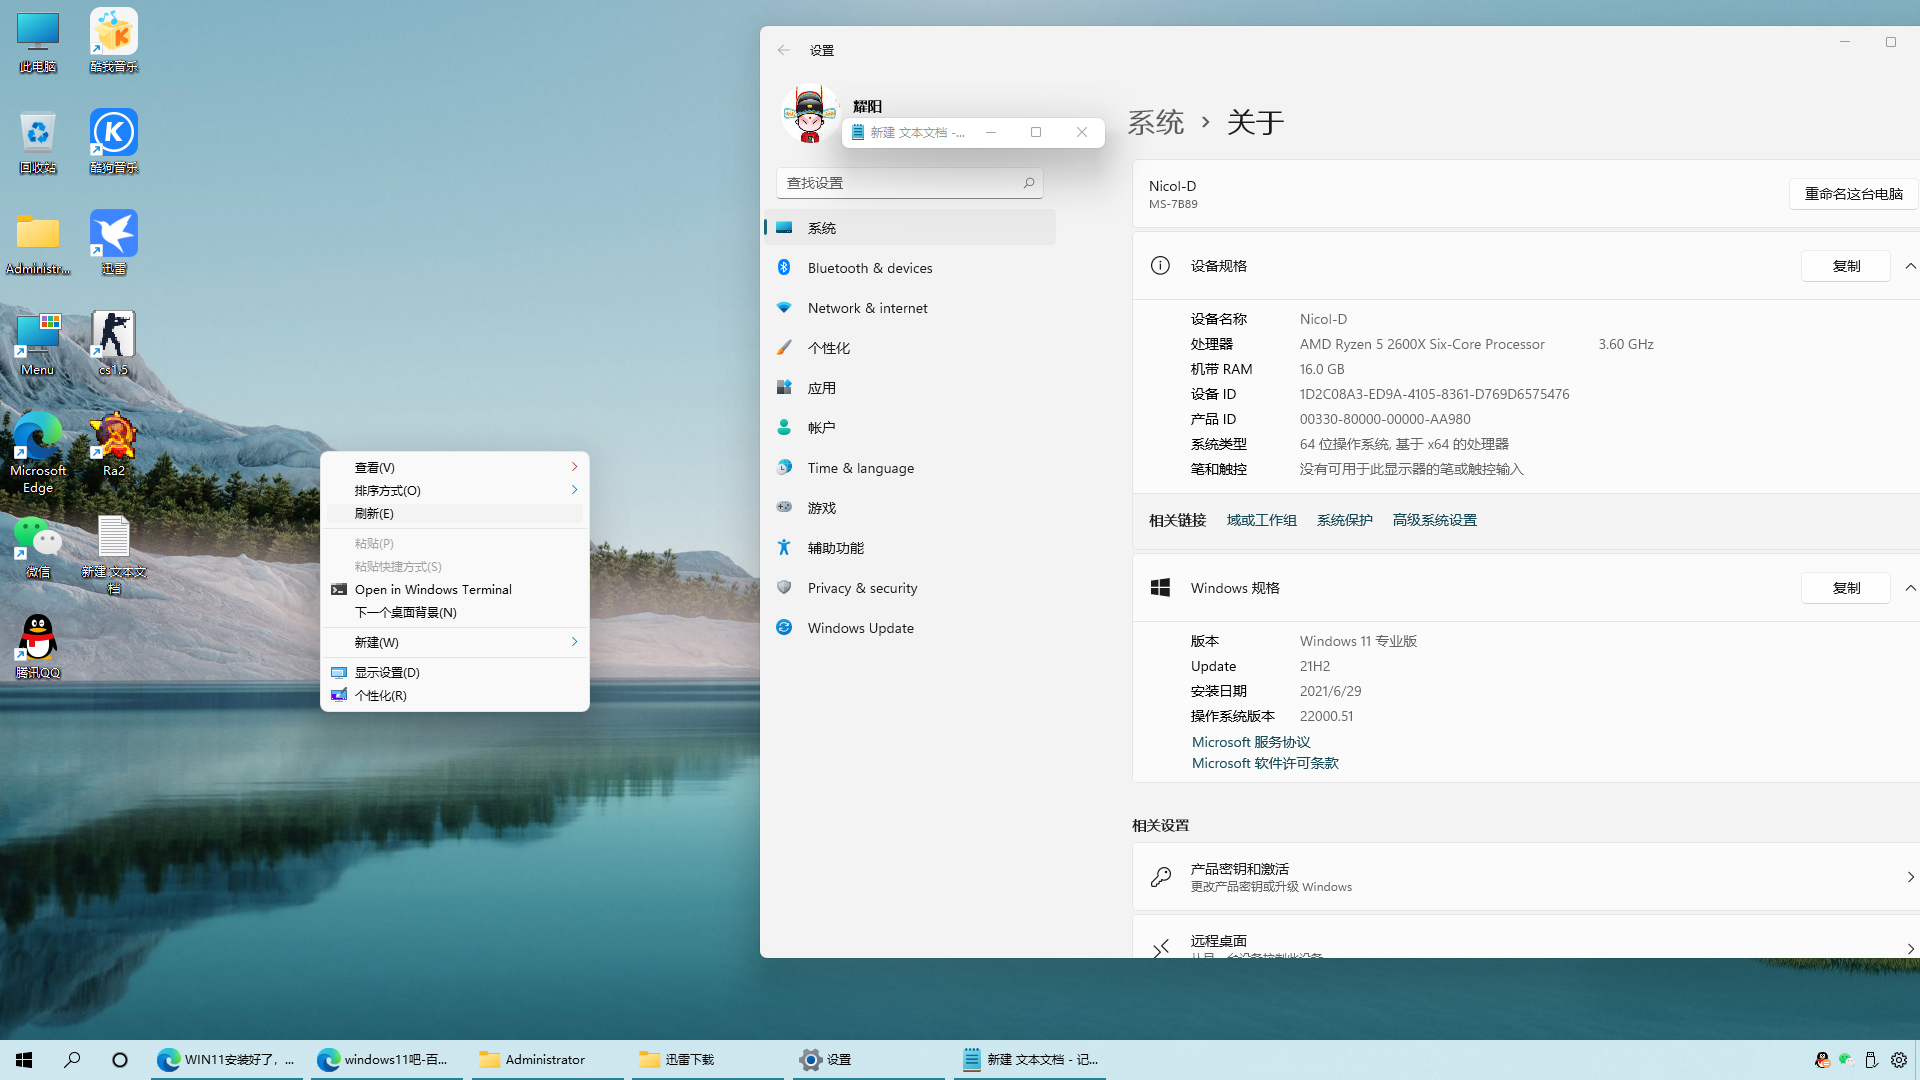
Task: Click 重命名这台电脑 button
Action: tap(1853, 194)
